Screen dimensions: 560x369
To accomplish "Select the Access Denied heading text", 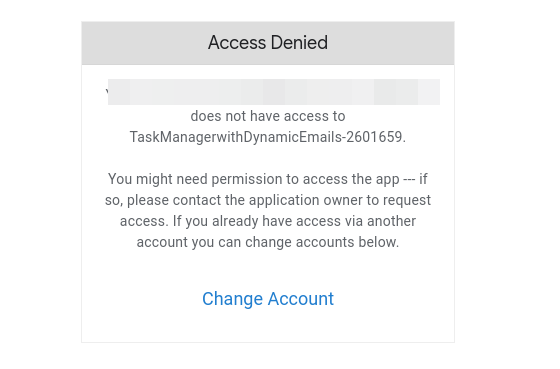I will [268, 43].
